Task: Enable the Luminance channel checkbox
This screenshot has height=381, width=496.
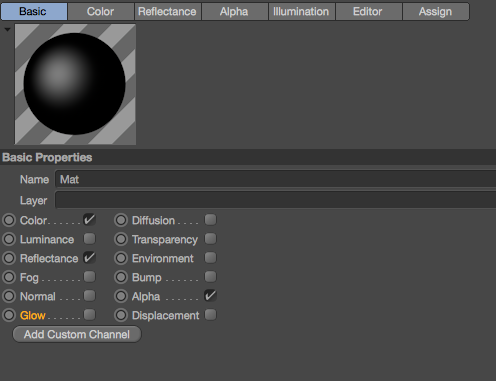Action: (x=89, y=239)
